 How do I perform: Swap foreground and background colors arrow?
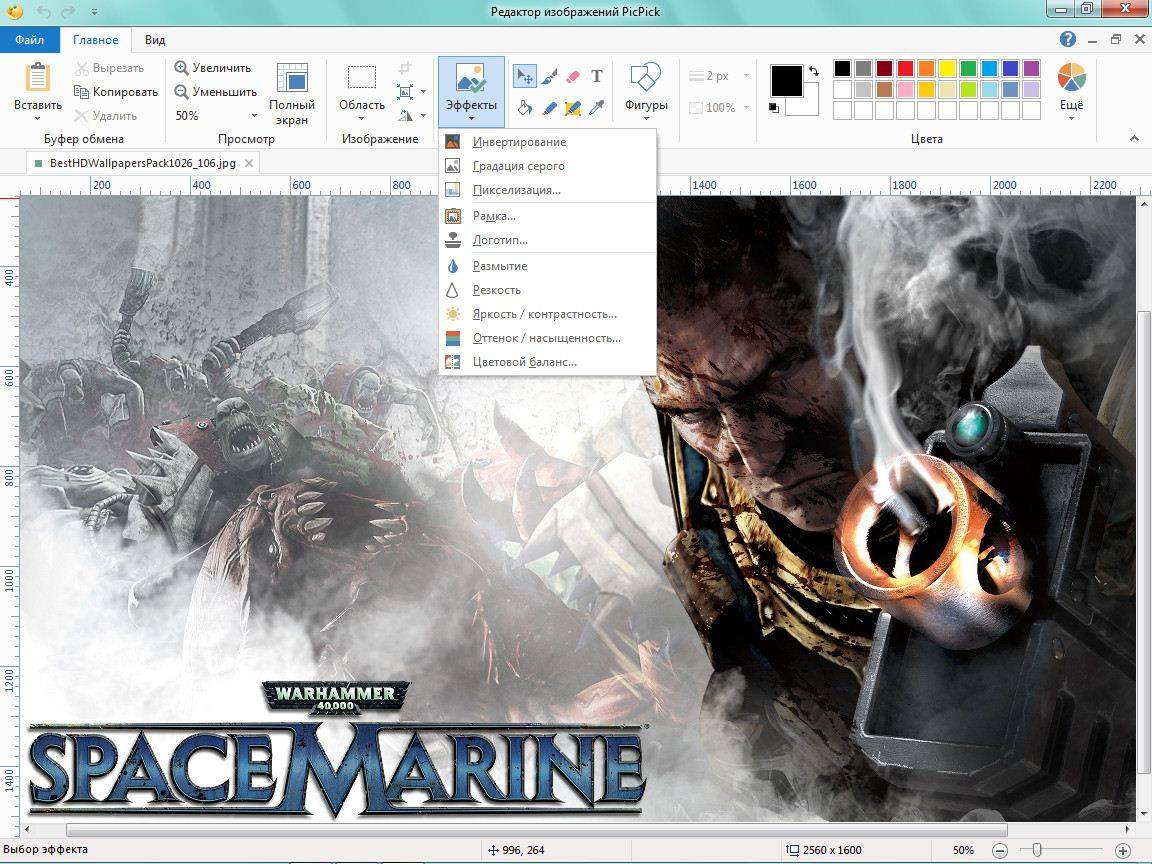pos(813,71)
